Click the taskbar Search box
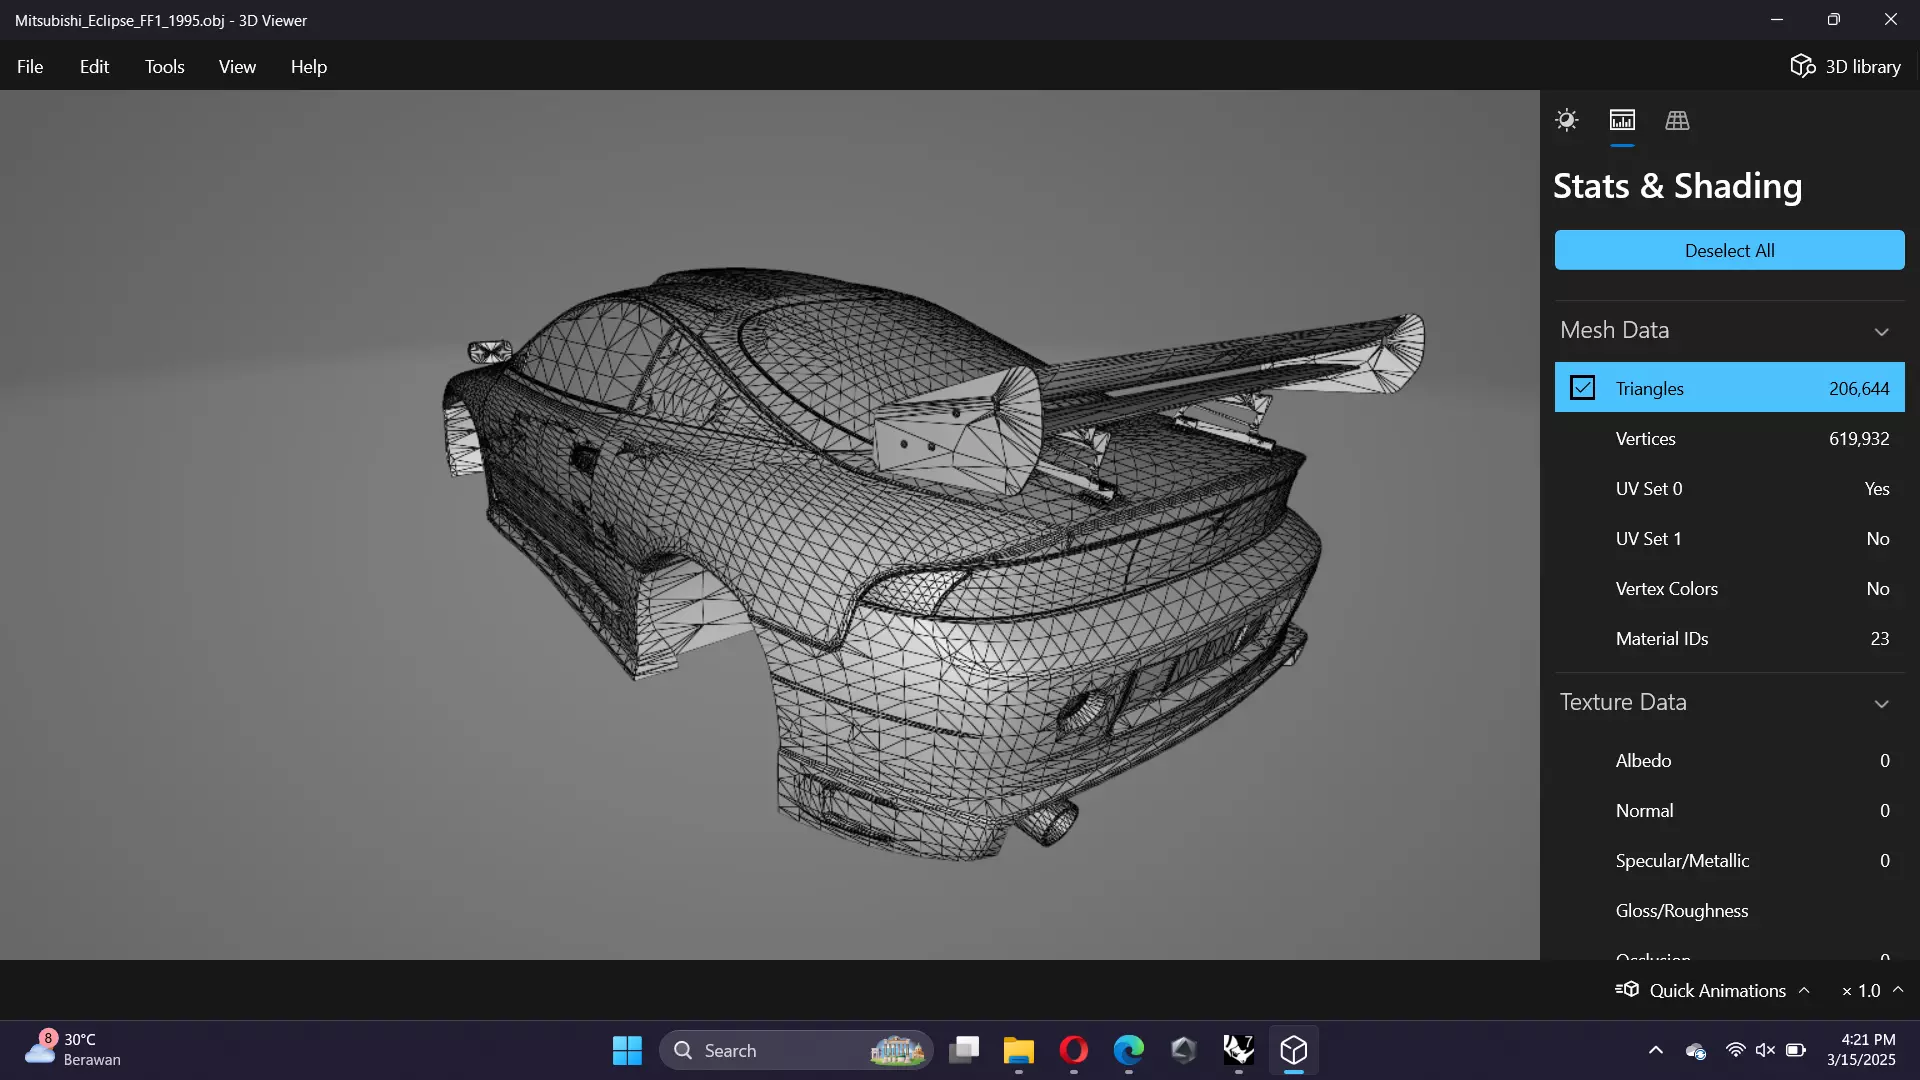This screenshot has width=1920, height=1080. point(796,1050)
